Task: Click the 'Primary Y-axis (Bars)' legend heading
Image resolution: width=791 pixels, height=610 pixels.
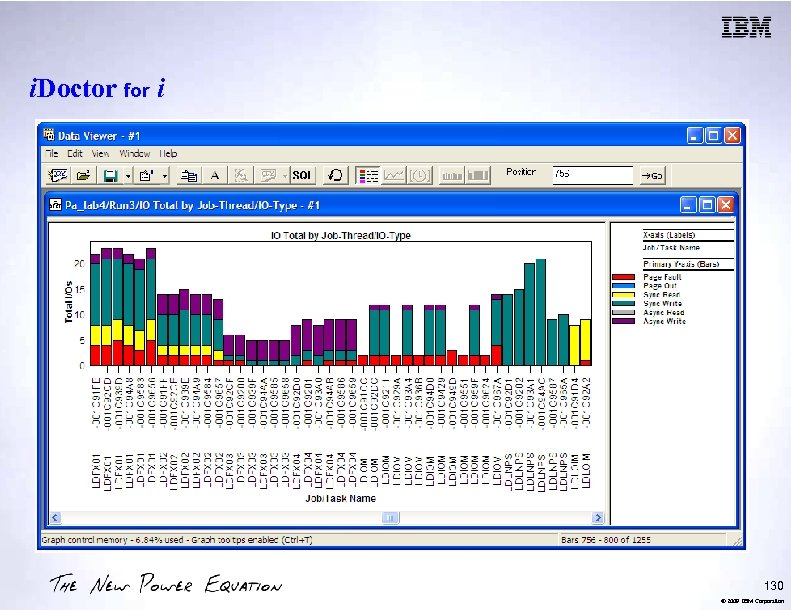Action: click(681, 264)
